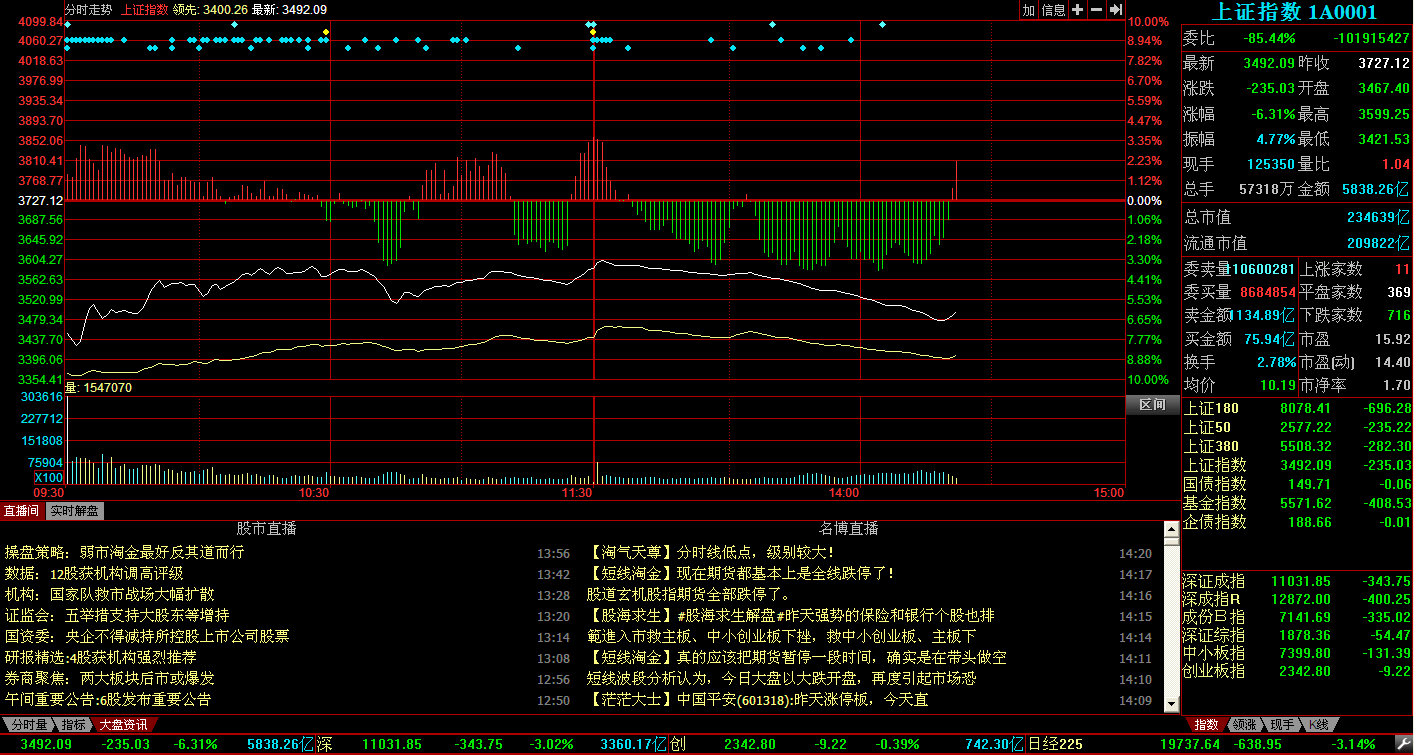
Task: Click the 区间 range button
Action: click(x=1152, y=405)
